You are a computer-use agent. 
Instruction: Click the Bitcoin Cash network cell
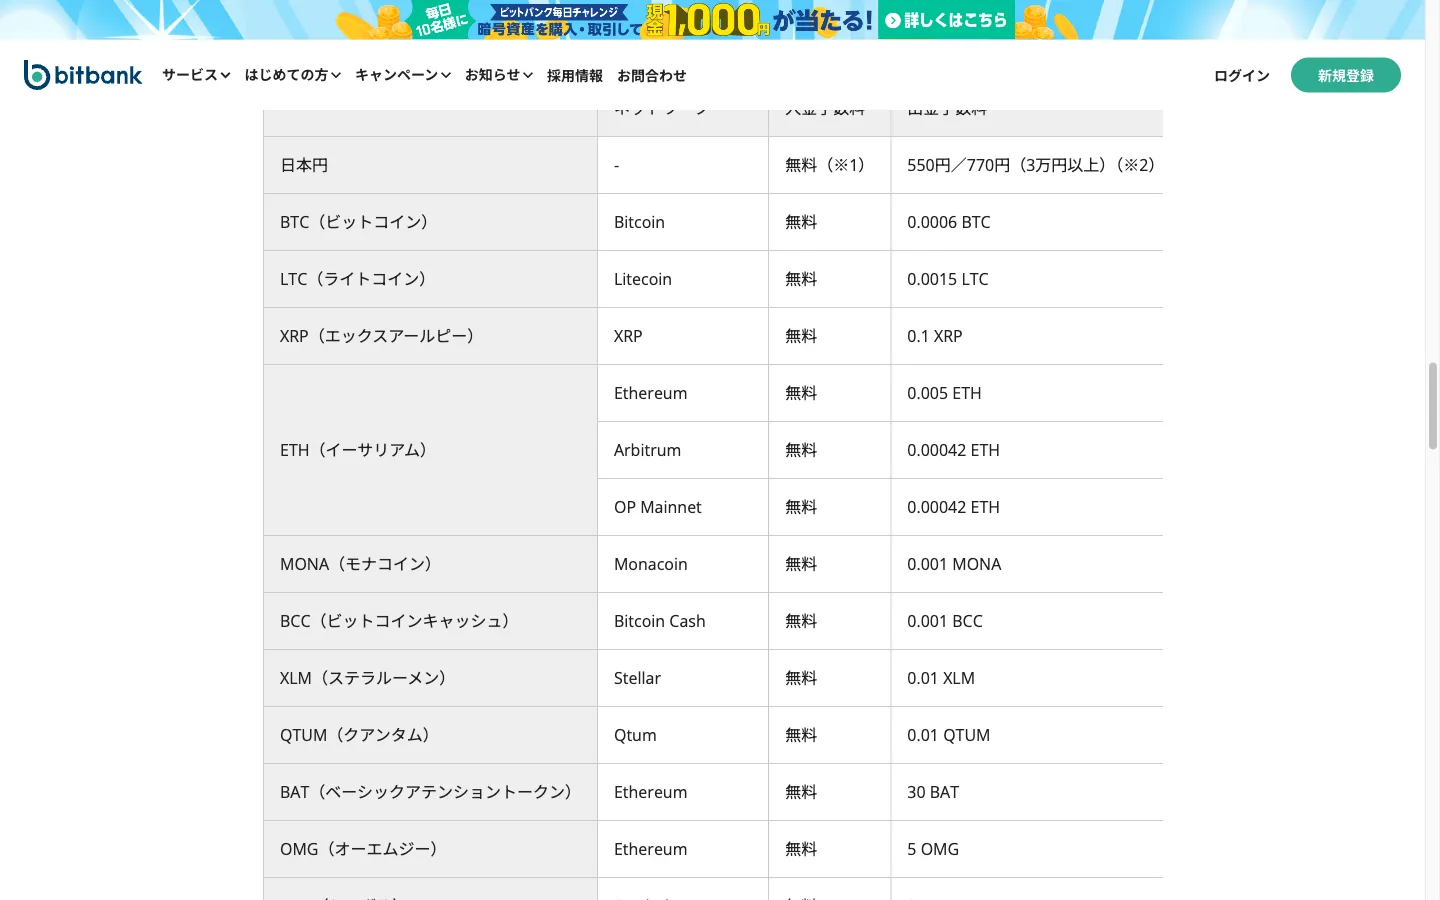tap(683, 621)
